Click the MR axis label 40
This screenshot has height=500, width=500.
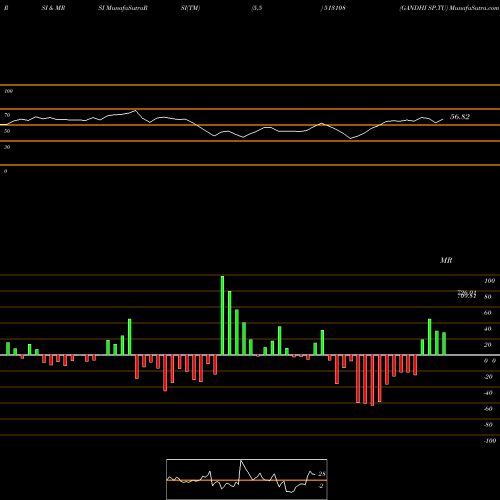488,329
